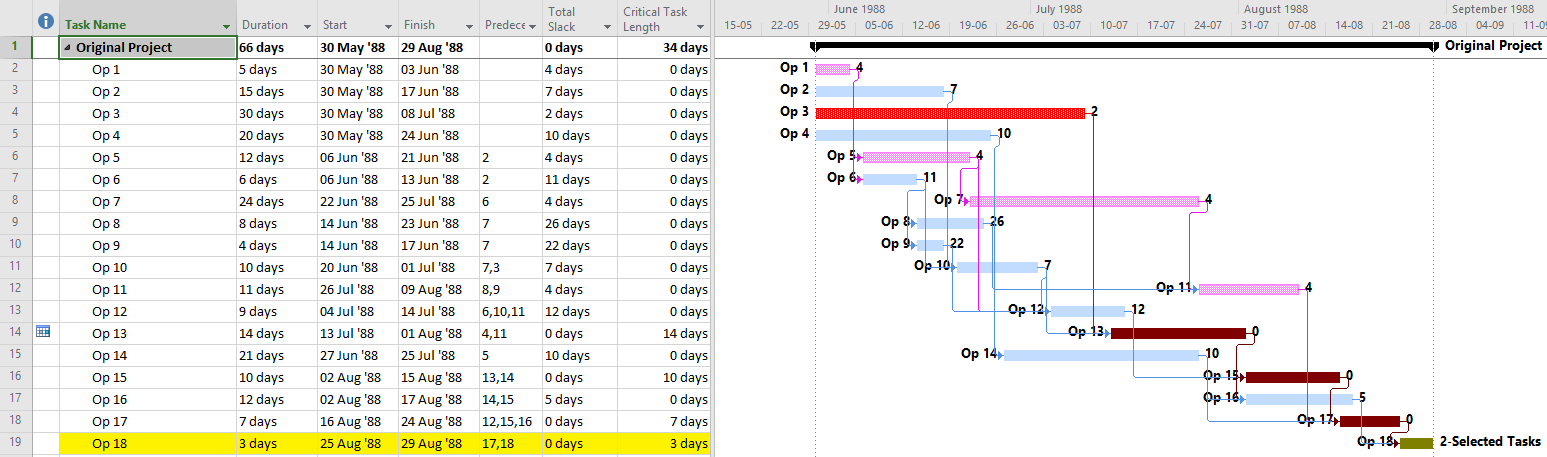
Task: Click the Op 7 duration cell
Action: 277,201
